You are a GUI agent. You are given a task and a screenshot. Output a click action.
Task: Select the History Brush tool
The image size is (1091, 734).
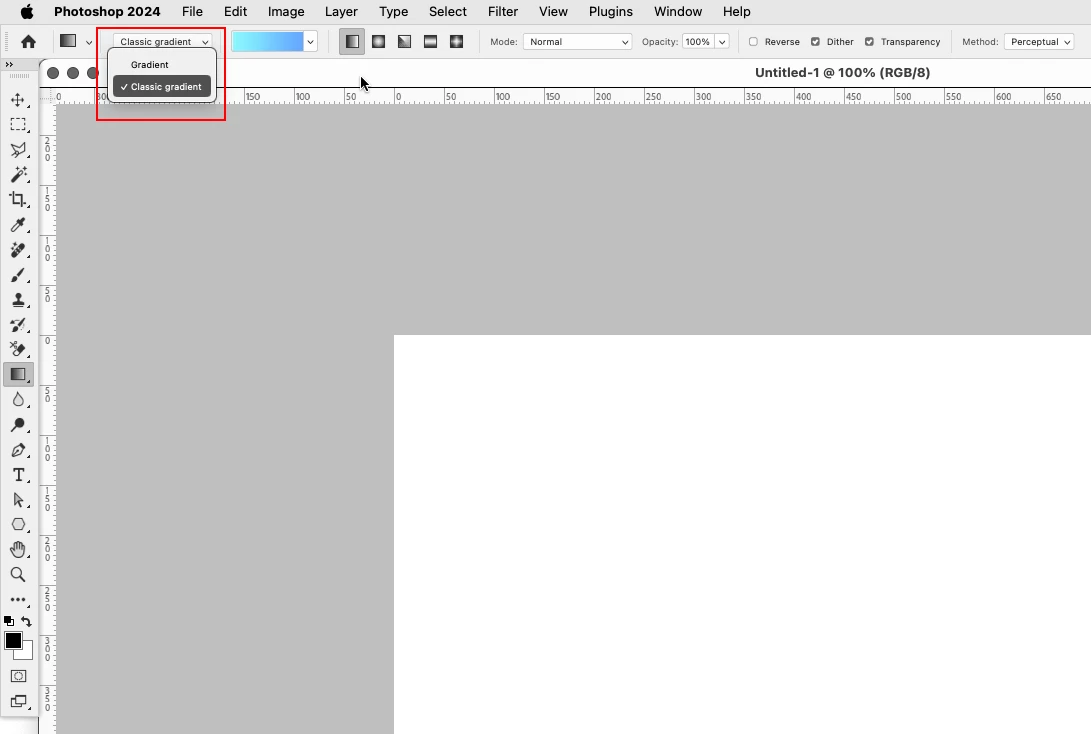(x=18, y=325)
